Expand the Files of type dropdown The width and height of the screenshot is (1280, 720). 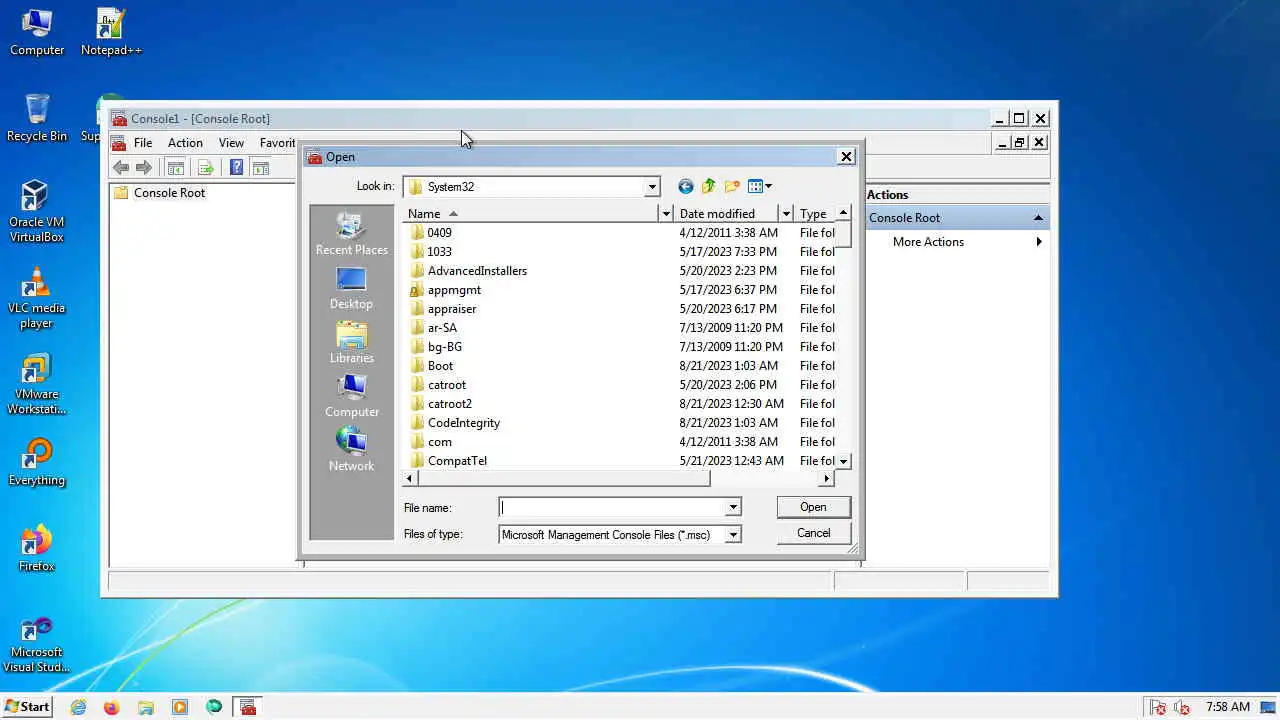pos(733,535)
